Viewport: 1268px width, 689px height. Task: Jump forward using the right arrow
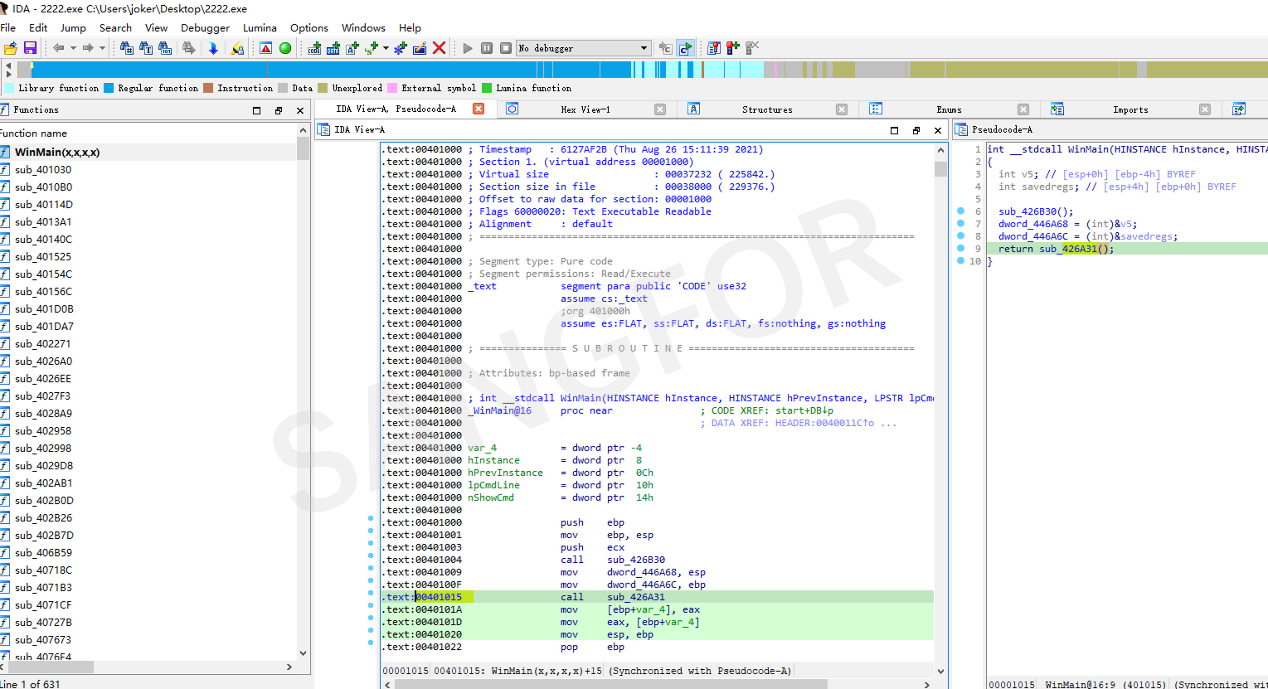pyautogui.click(x=88, y=48)
